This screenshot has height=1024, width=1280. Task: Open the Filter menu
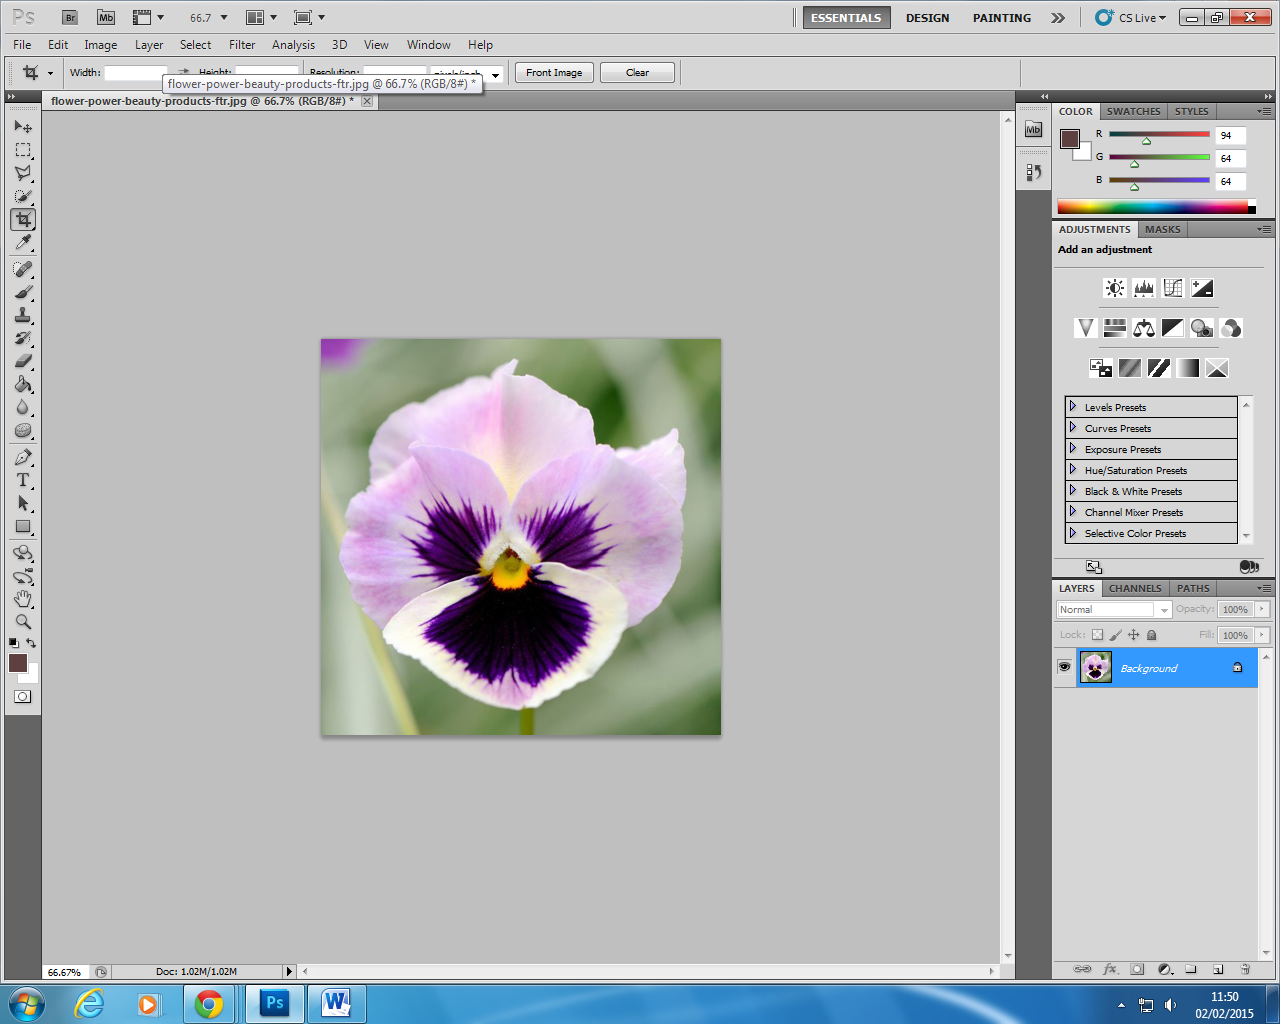[242, 45]
